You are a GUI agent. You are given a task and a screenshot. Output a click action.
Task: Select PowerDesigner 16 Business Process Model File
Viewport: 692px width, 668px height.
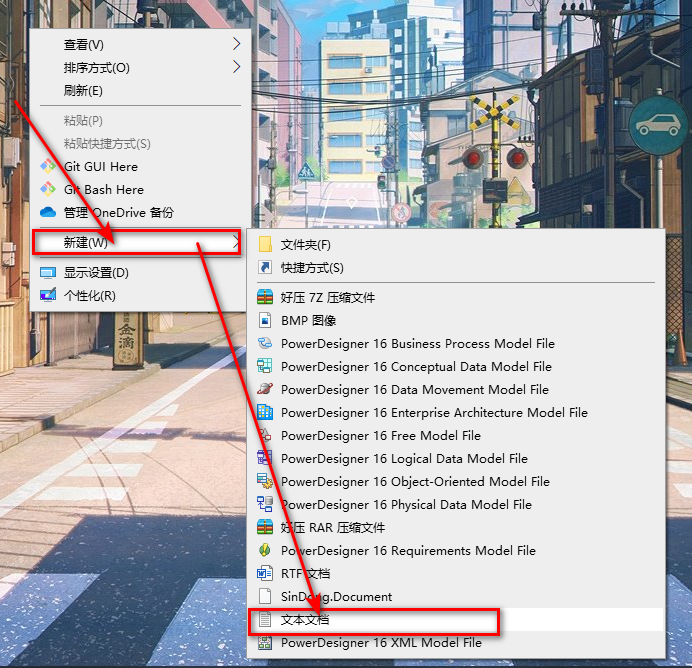point(456,343)
